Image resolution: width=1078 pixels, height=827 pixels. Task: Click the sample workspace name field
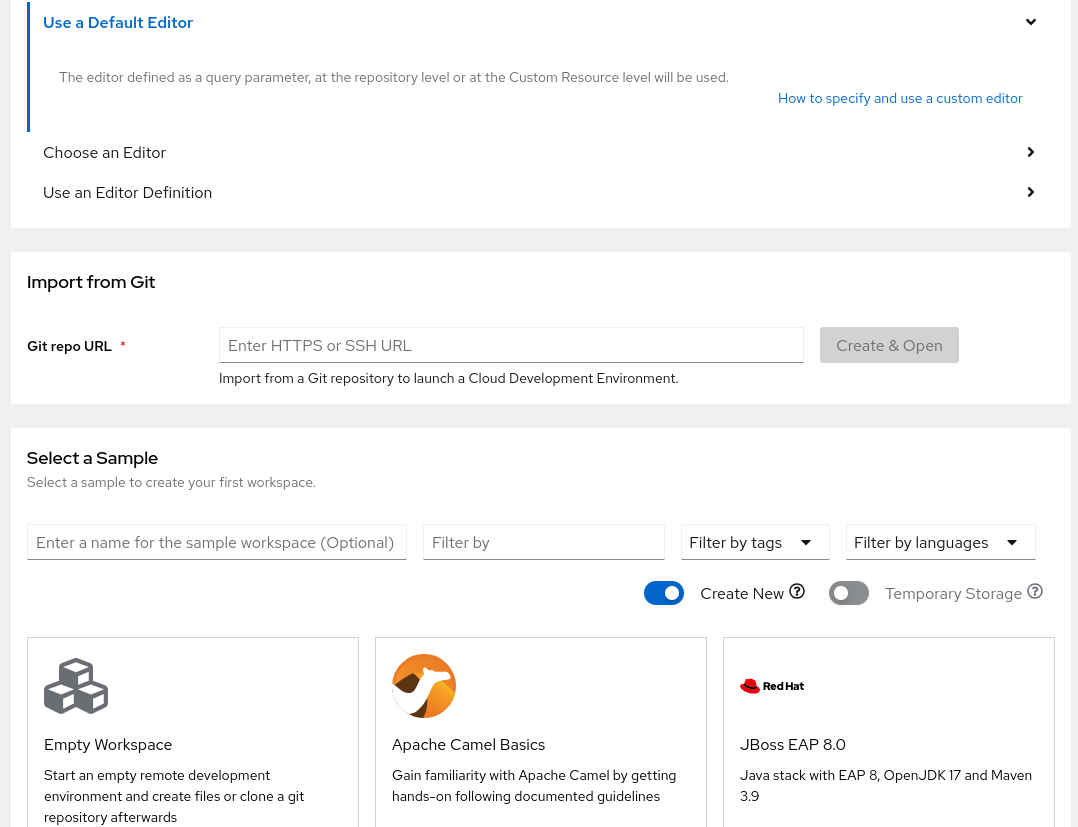[216, 542]
